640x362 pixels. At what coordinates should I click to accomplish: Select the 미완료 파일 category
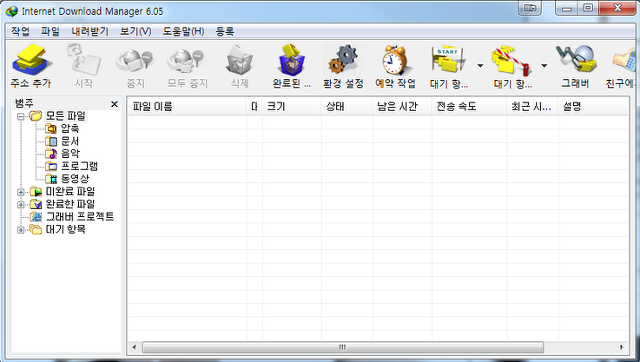click(x=70, y=191)
